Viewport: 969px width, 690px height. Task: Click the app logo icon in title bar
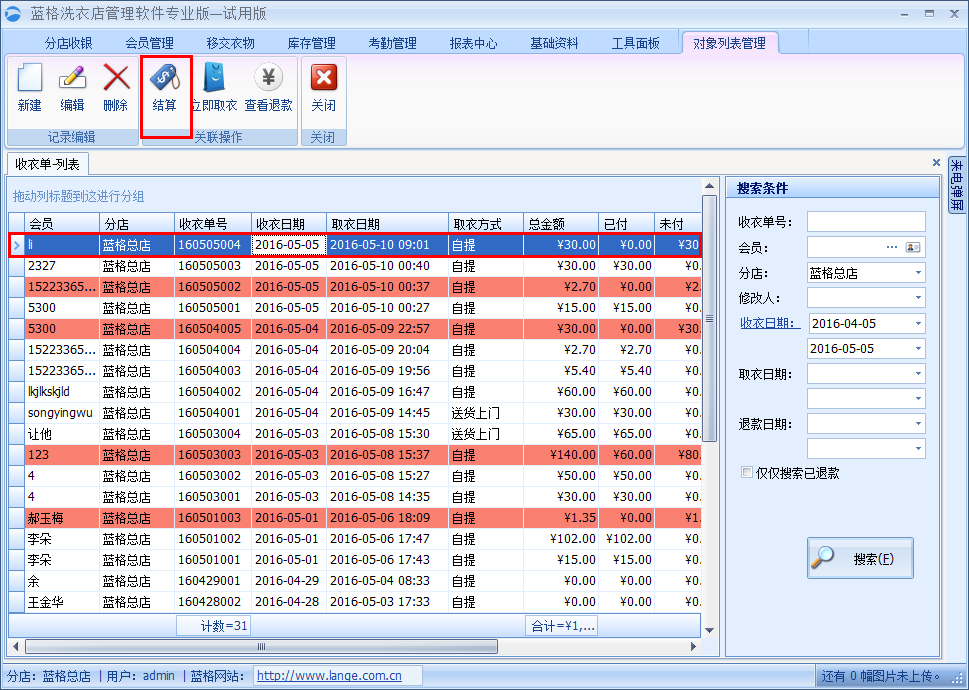pos(12,14)
